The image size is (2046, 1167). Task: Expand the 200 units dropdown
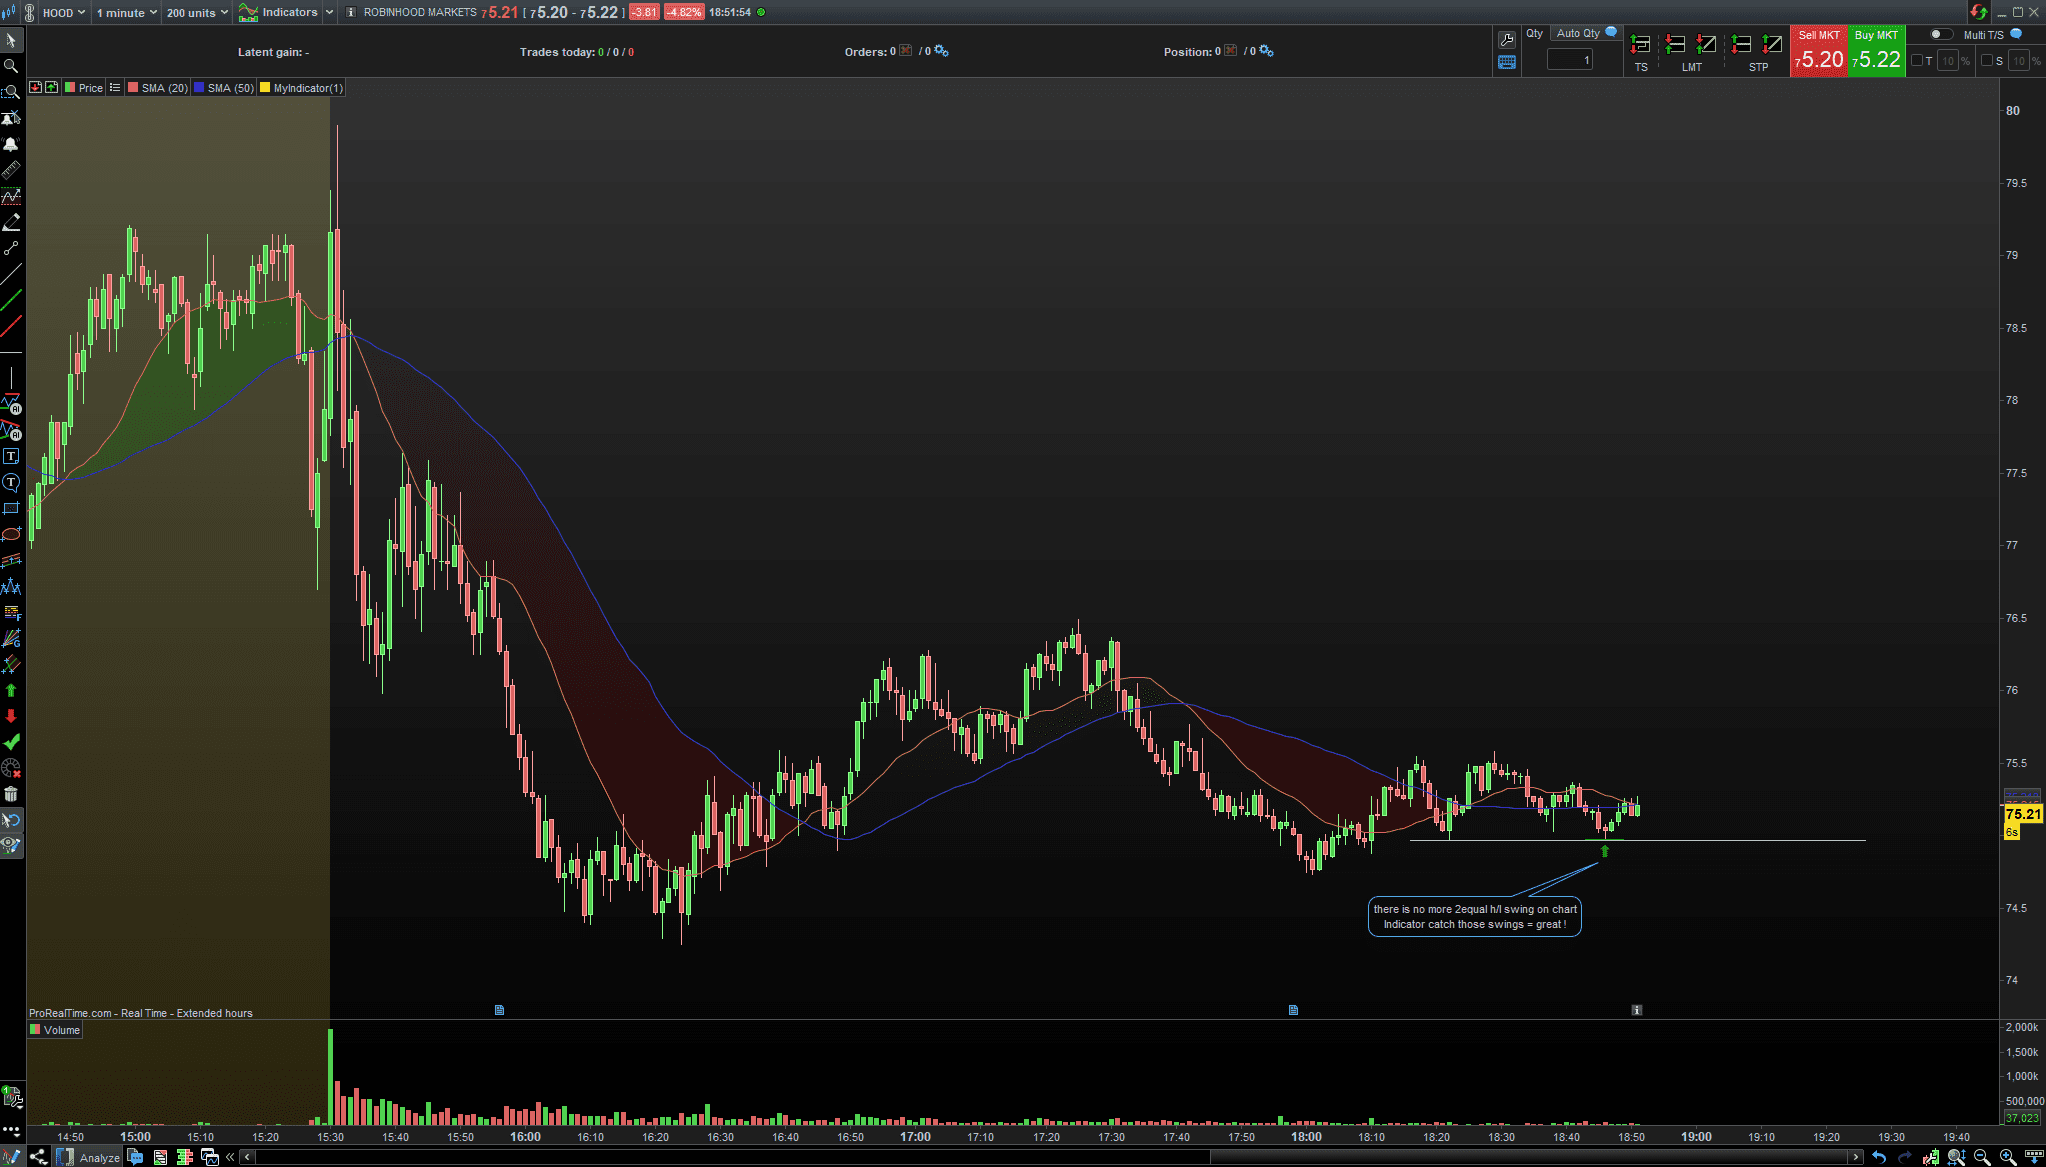[197, 13]
